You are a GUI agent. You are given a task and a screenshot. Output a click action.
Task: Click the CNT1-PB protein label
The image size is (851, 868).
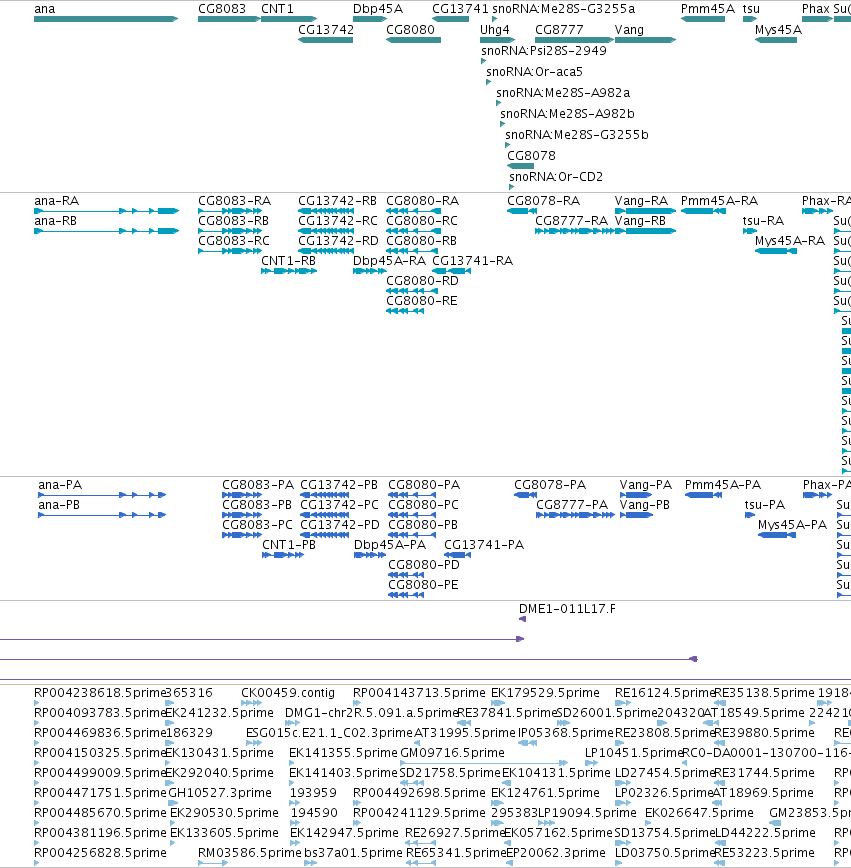click(x=288, y=545)
